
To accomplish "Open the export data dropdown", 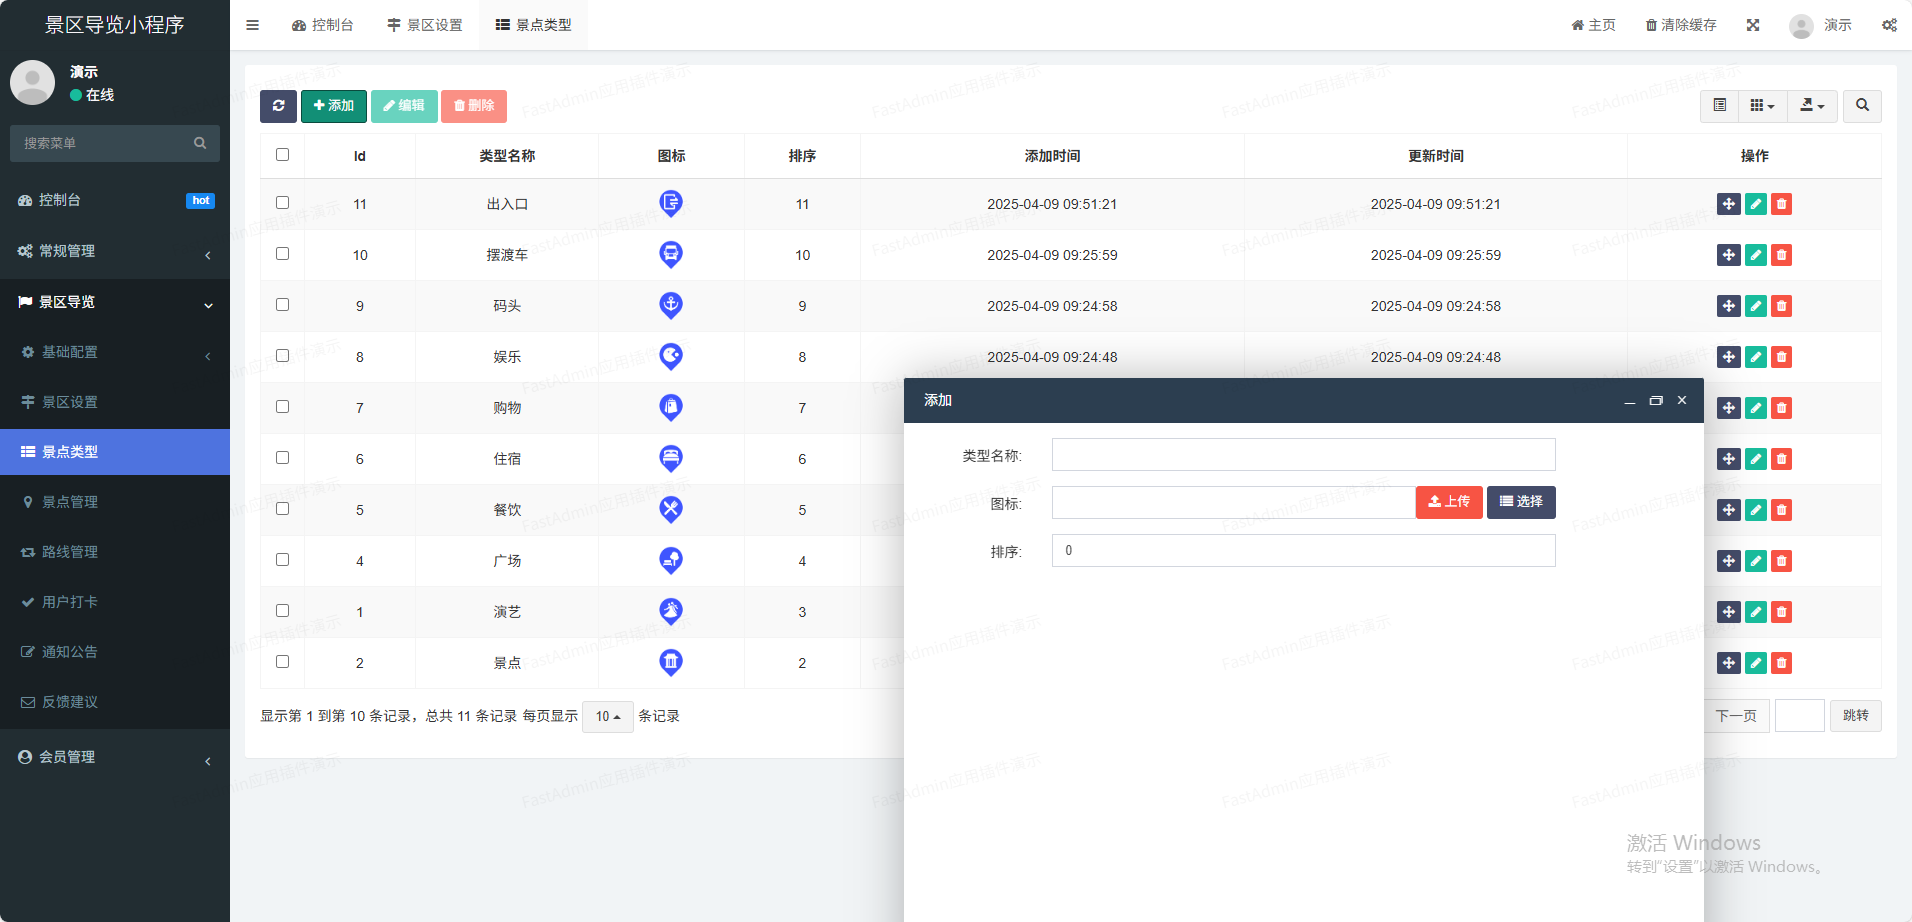I will [x=1812, y=106].
